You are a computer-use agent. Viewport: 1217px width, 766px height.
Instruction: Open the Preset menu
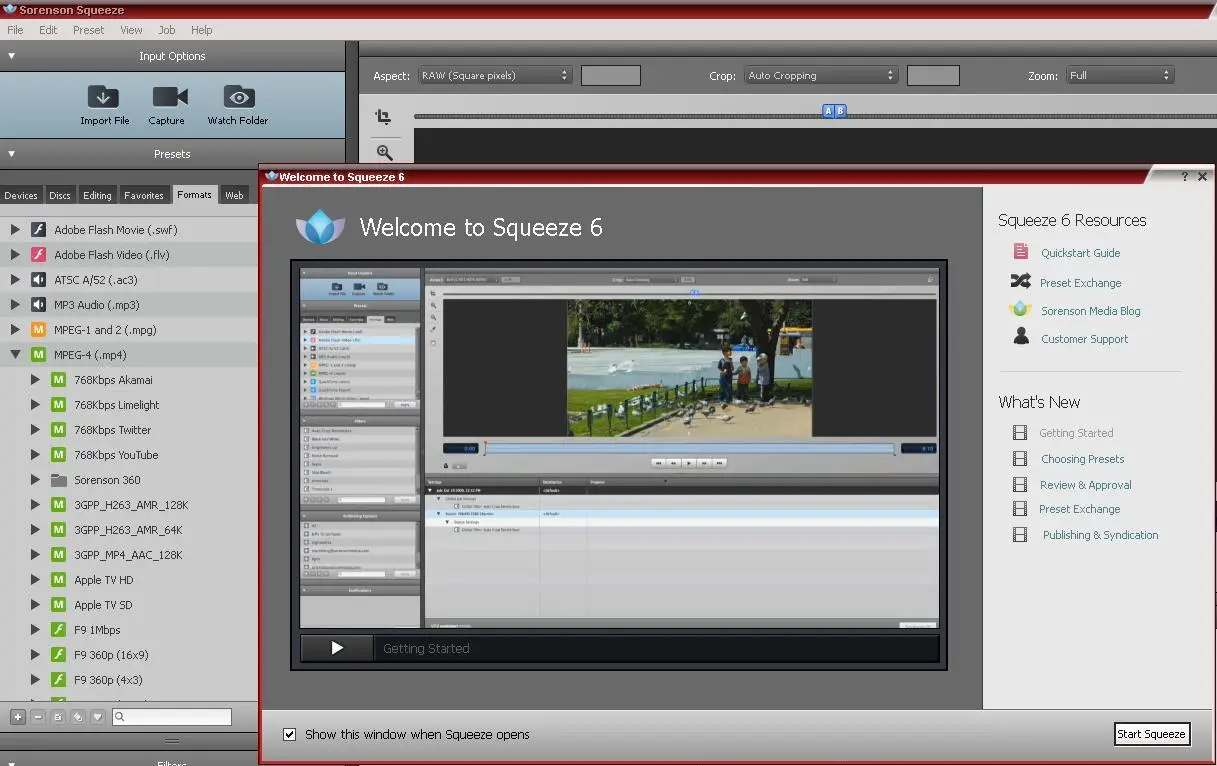88,30
